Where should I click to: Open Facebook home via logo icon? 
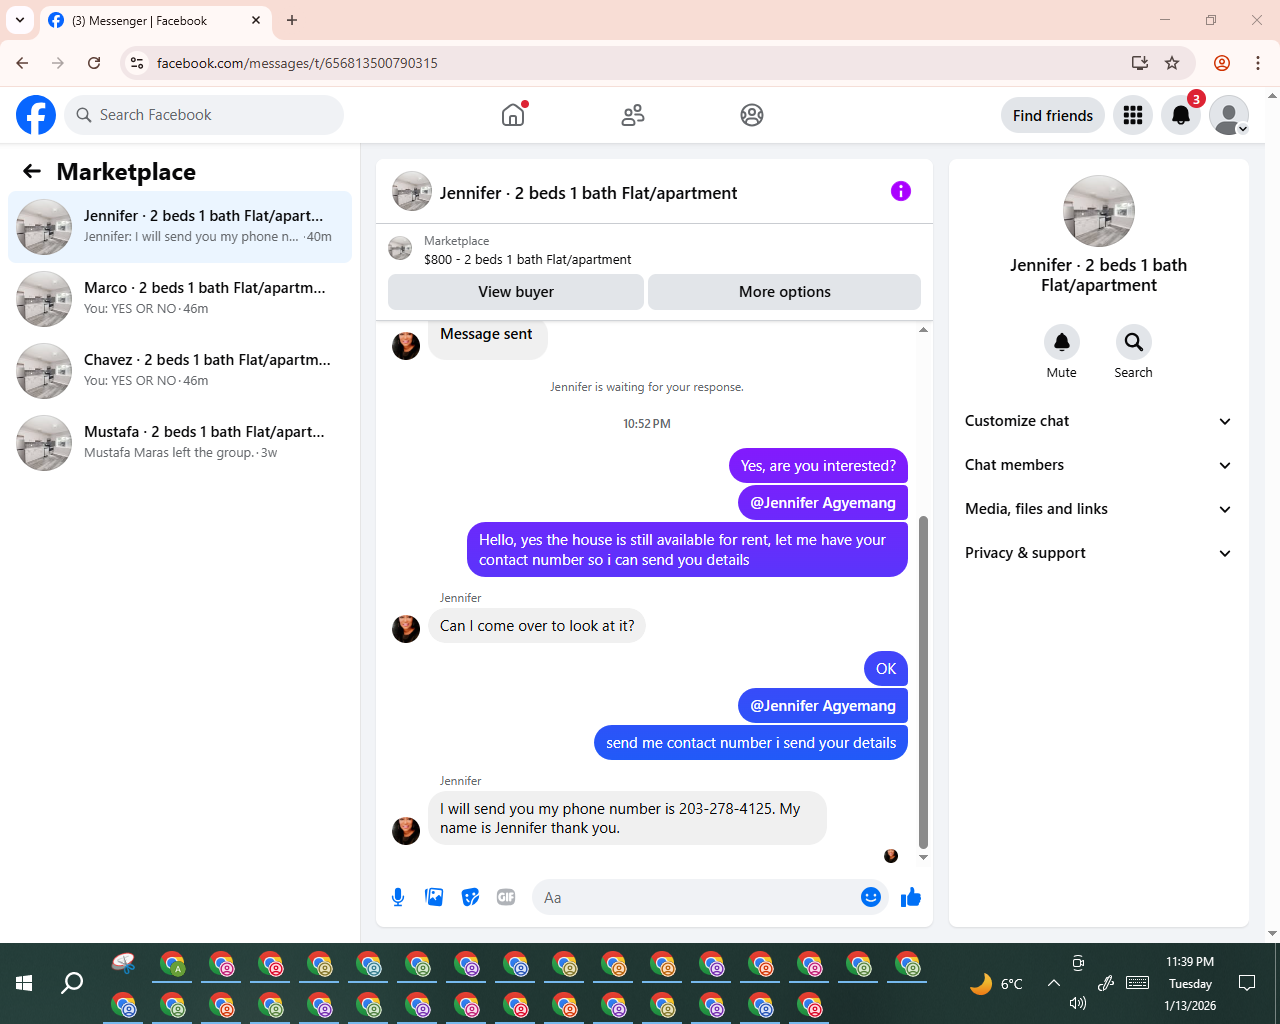point(36,115)
